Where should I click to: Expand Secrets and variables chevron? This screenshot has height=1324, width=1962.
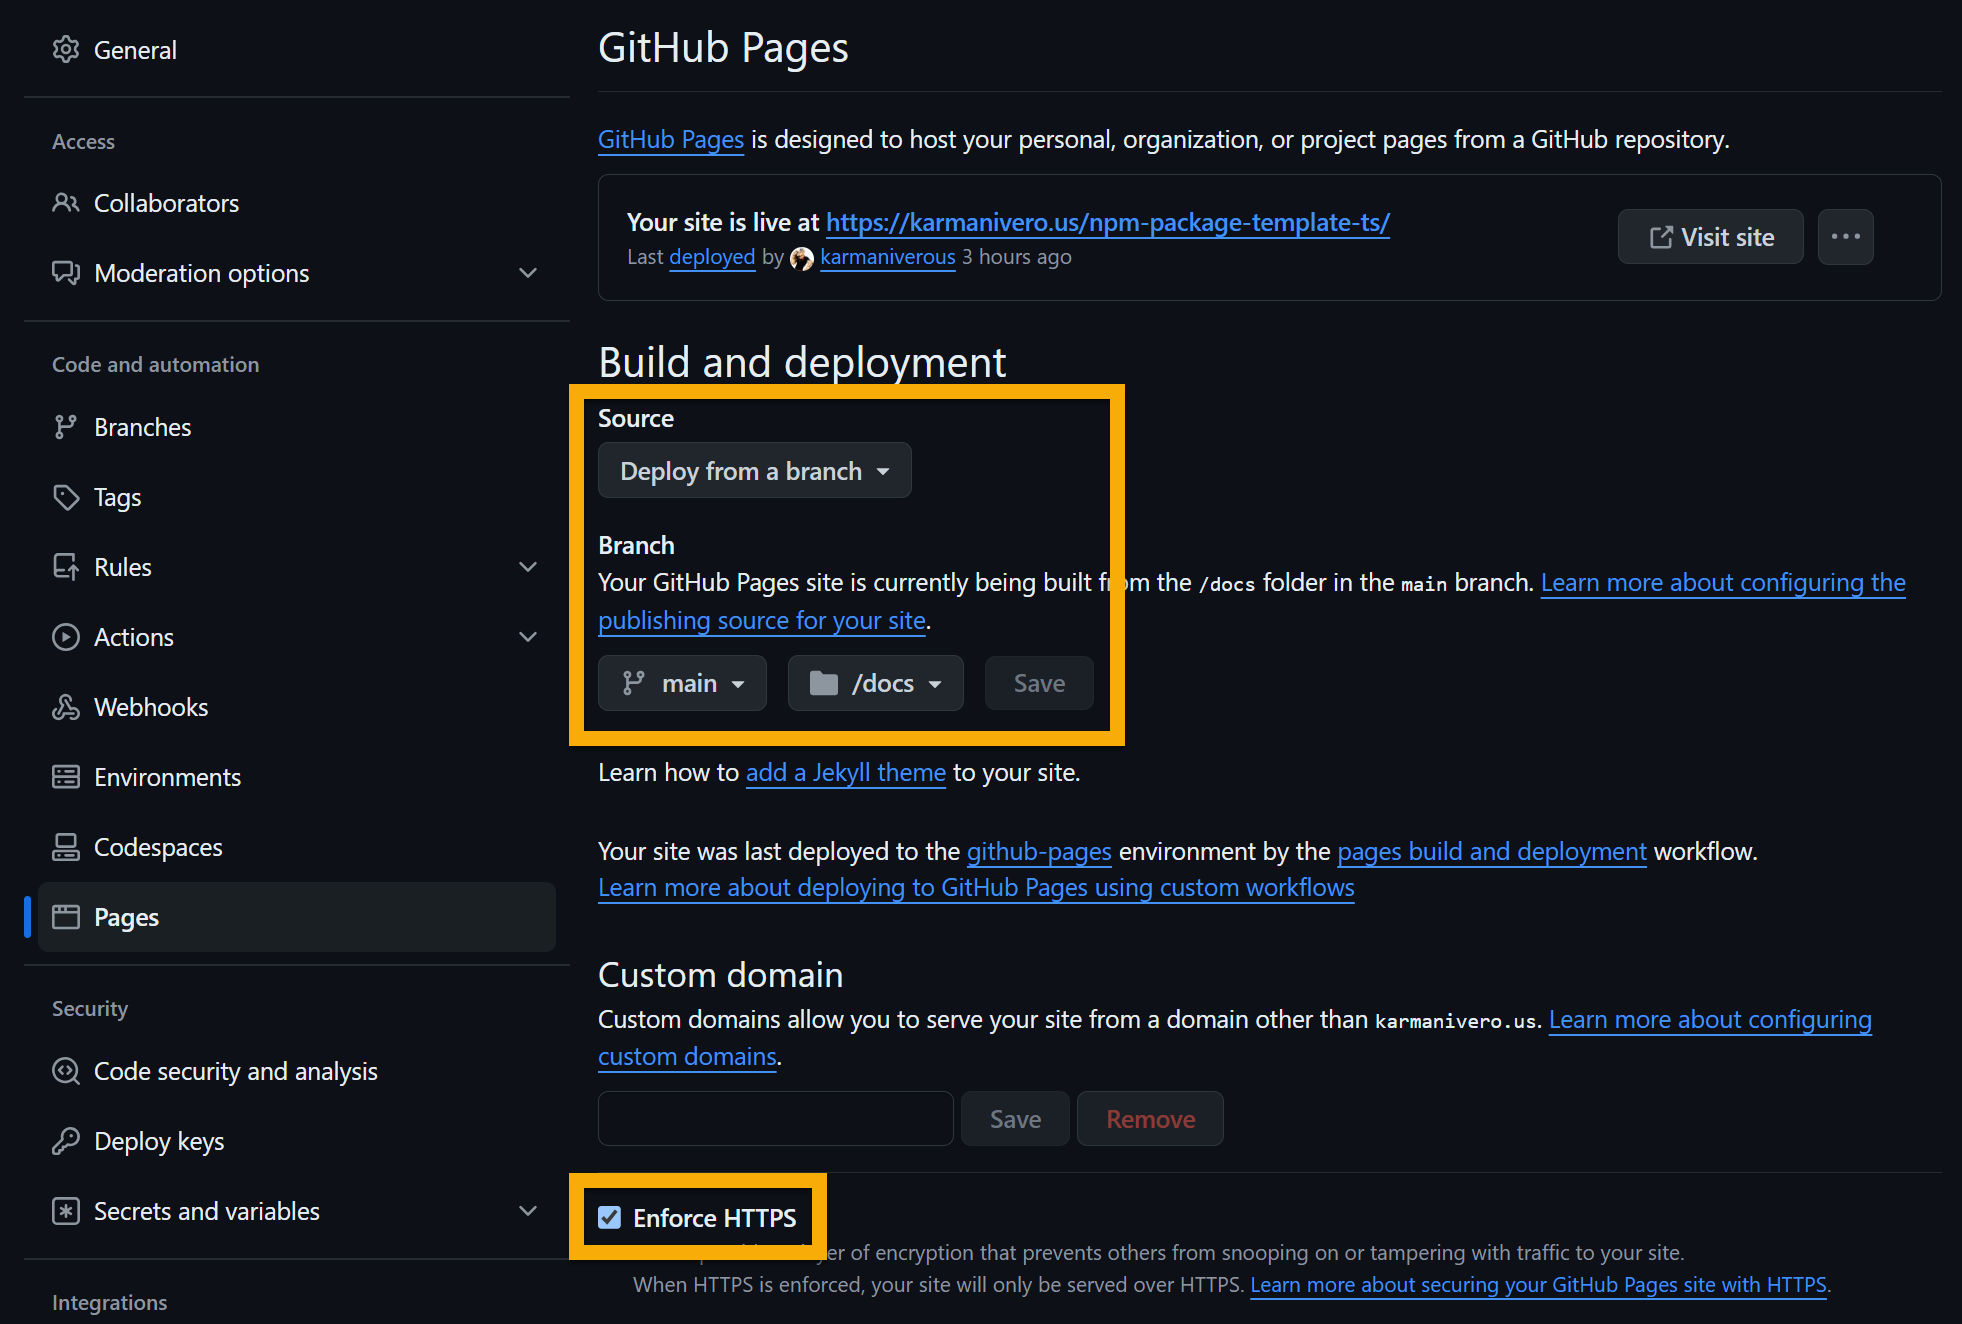click(528, 1211)
